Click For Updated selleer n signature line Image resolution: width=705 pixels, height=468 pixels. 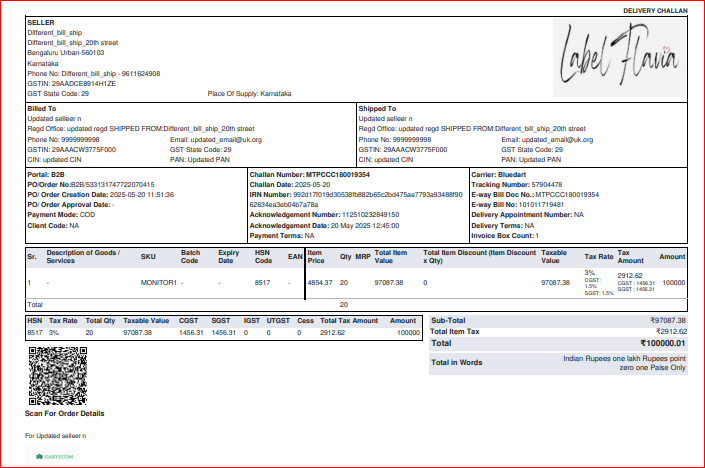55,436
